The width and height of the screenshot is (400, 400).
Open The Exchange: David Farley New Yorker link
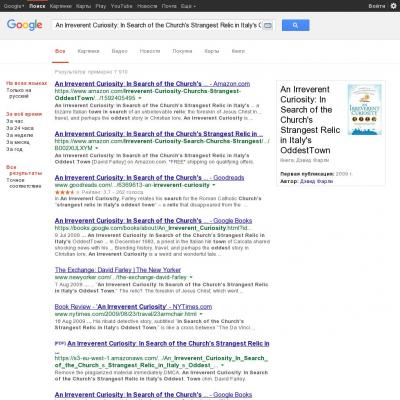(118, 270)
